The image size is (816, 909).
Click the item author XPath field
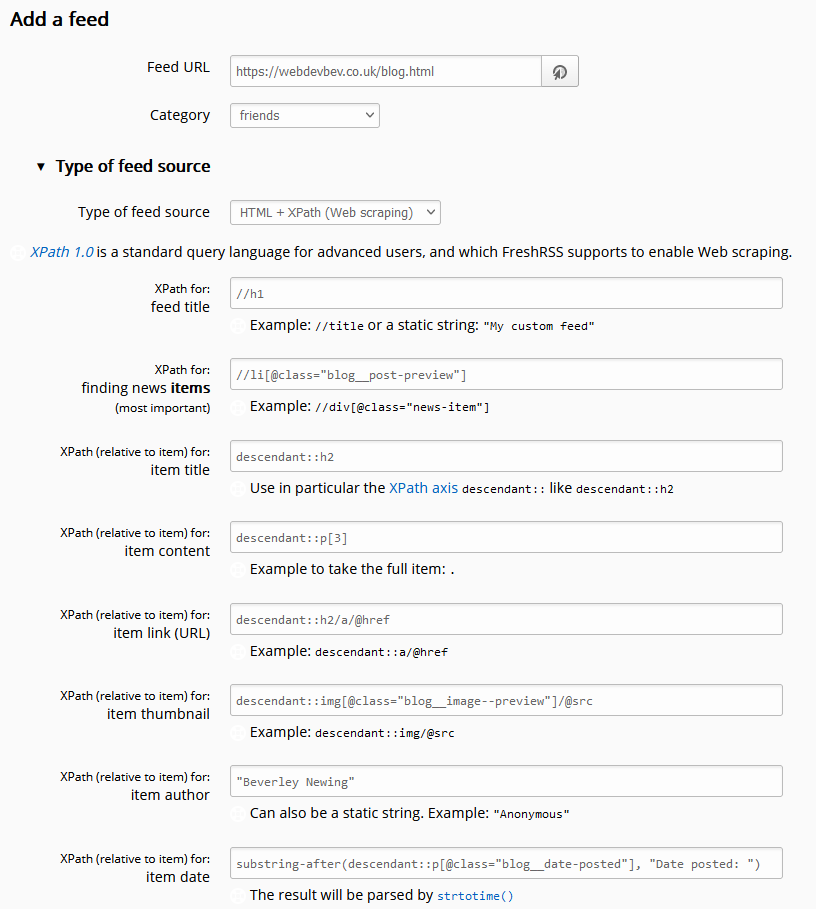tap(506, 781)
